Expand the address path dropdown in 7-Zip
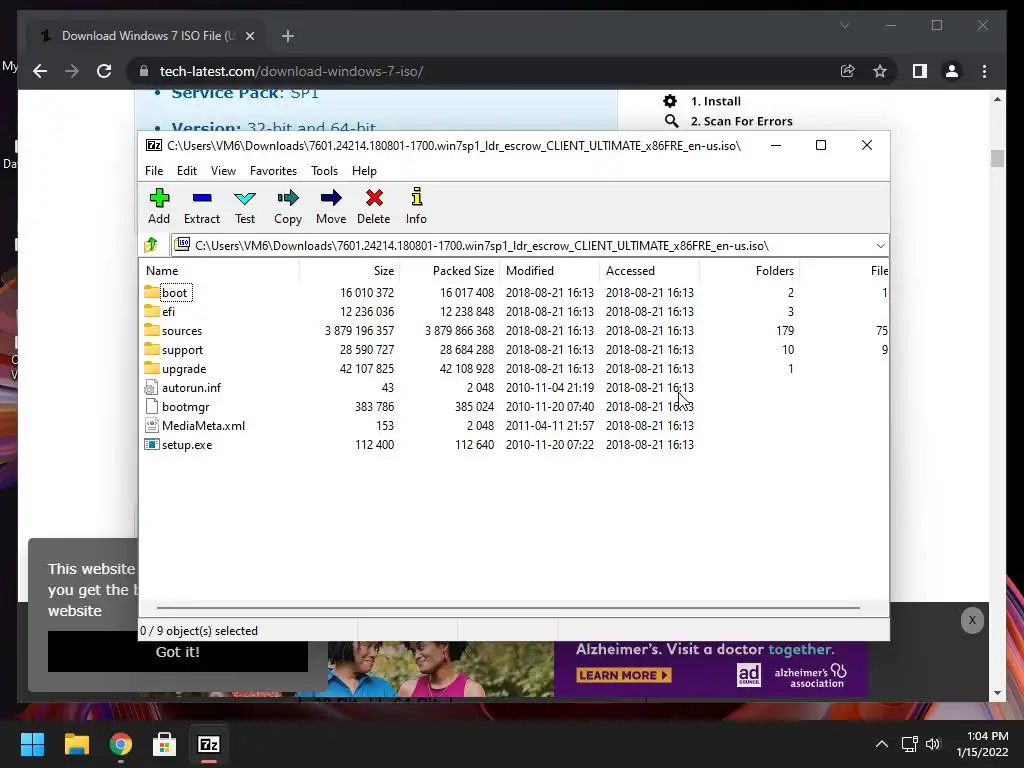 pos(880,246)
